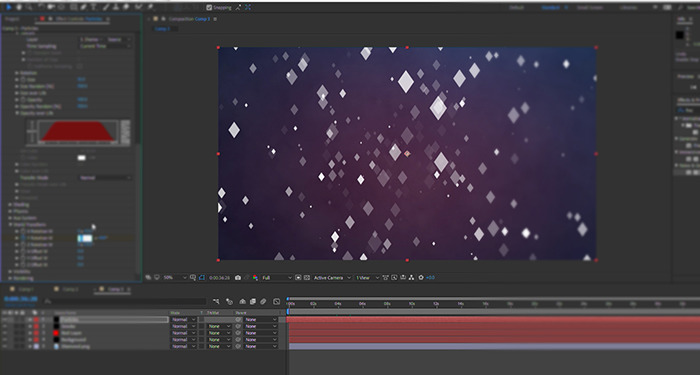Select the Hand tool

pyautogui.click(x=19, y=7)
